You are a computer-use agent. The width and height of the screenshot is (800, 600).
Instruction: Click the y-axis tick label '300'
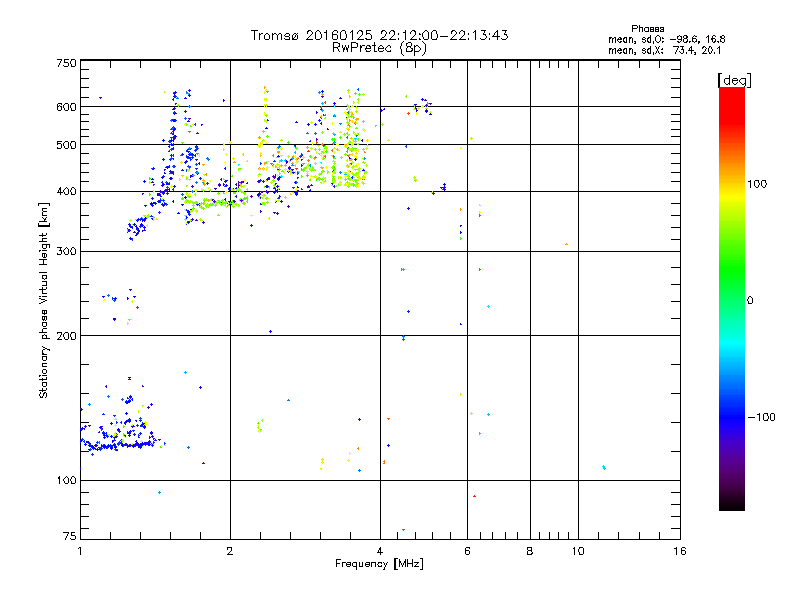click(66, 252)
